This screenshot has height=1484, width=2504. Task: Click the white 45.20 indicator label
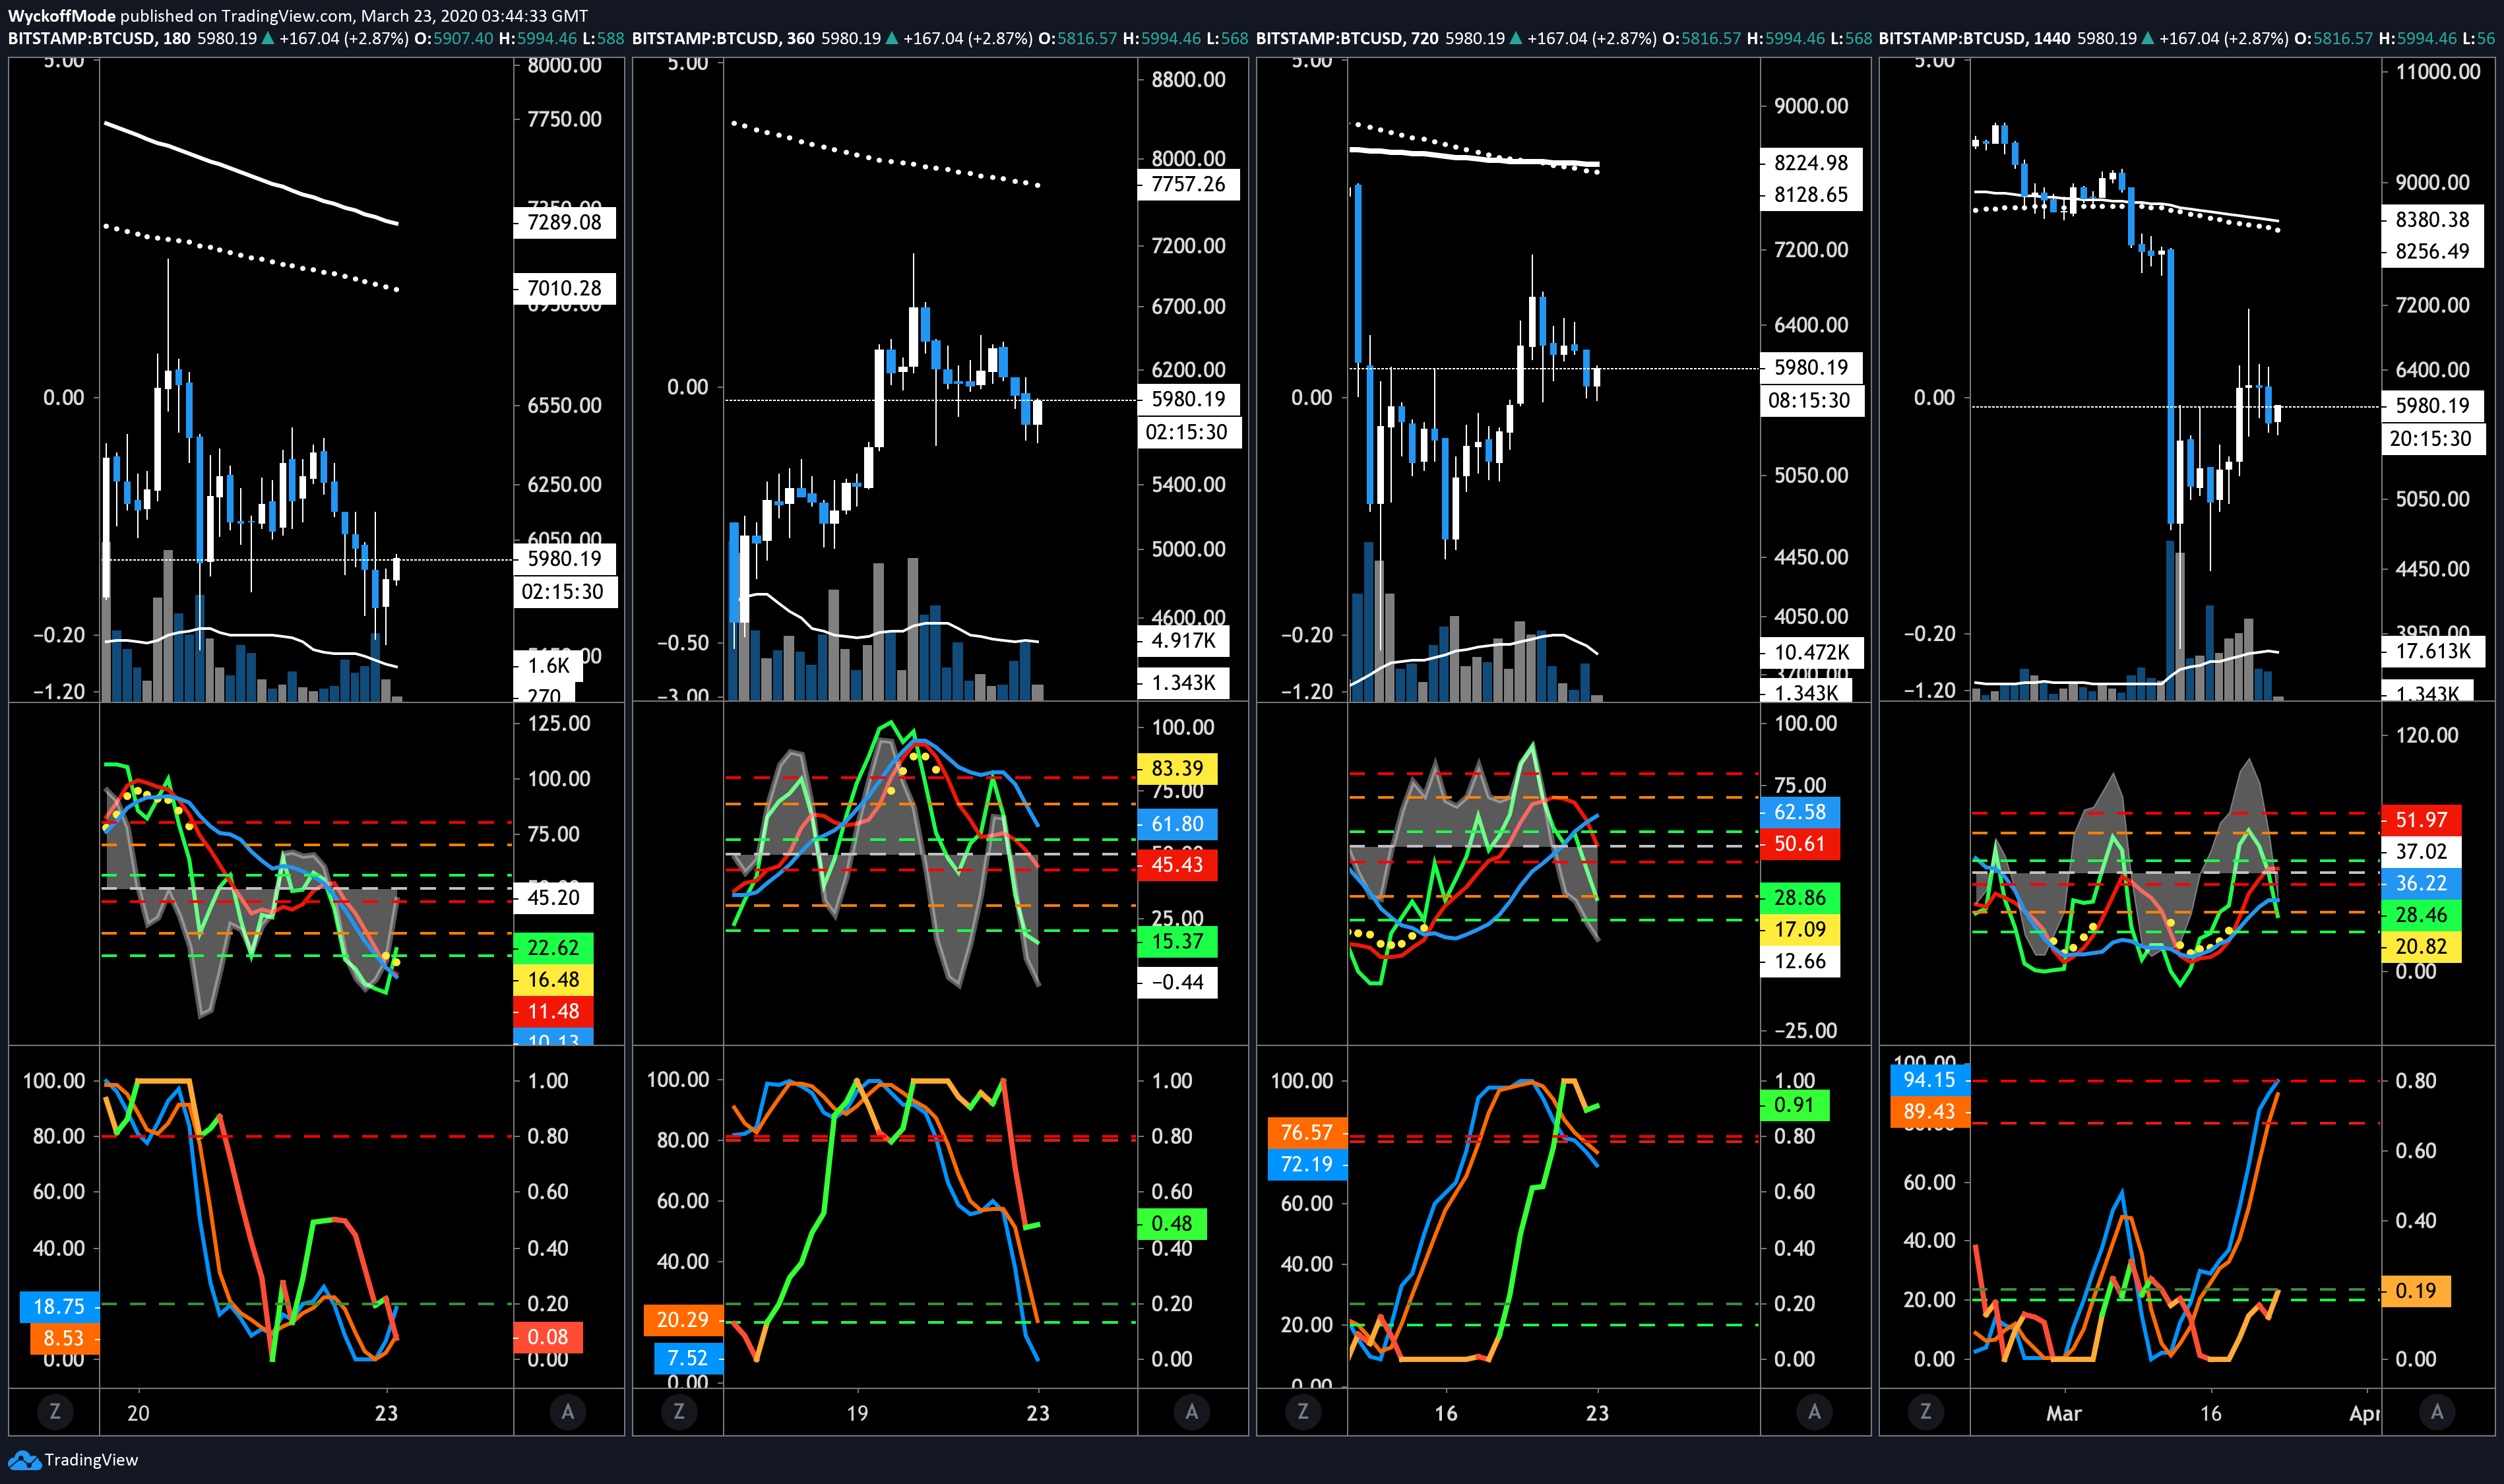point(554,897)
